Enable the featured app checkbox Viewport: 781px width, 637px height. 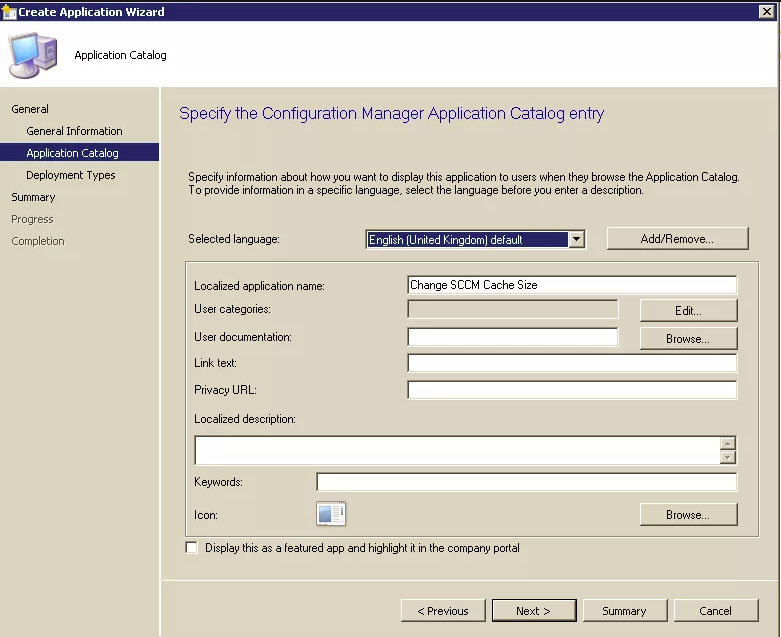click(x=192, y=547)
